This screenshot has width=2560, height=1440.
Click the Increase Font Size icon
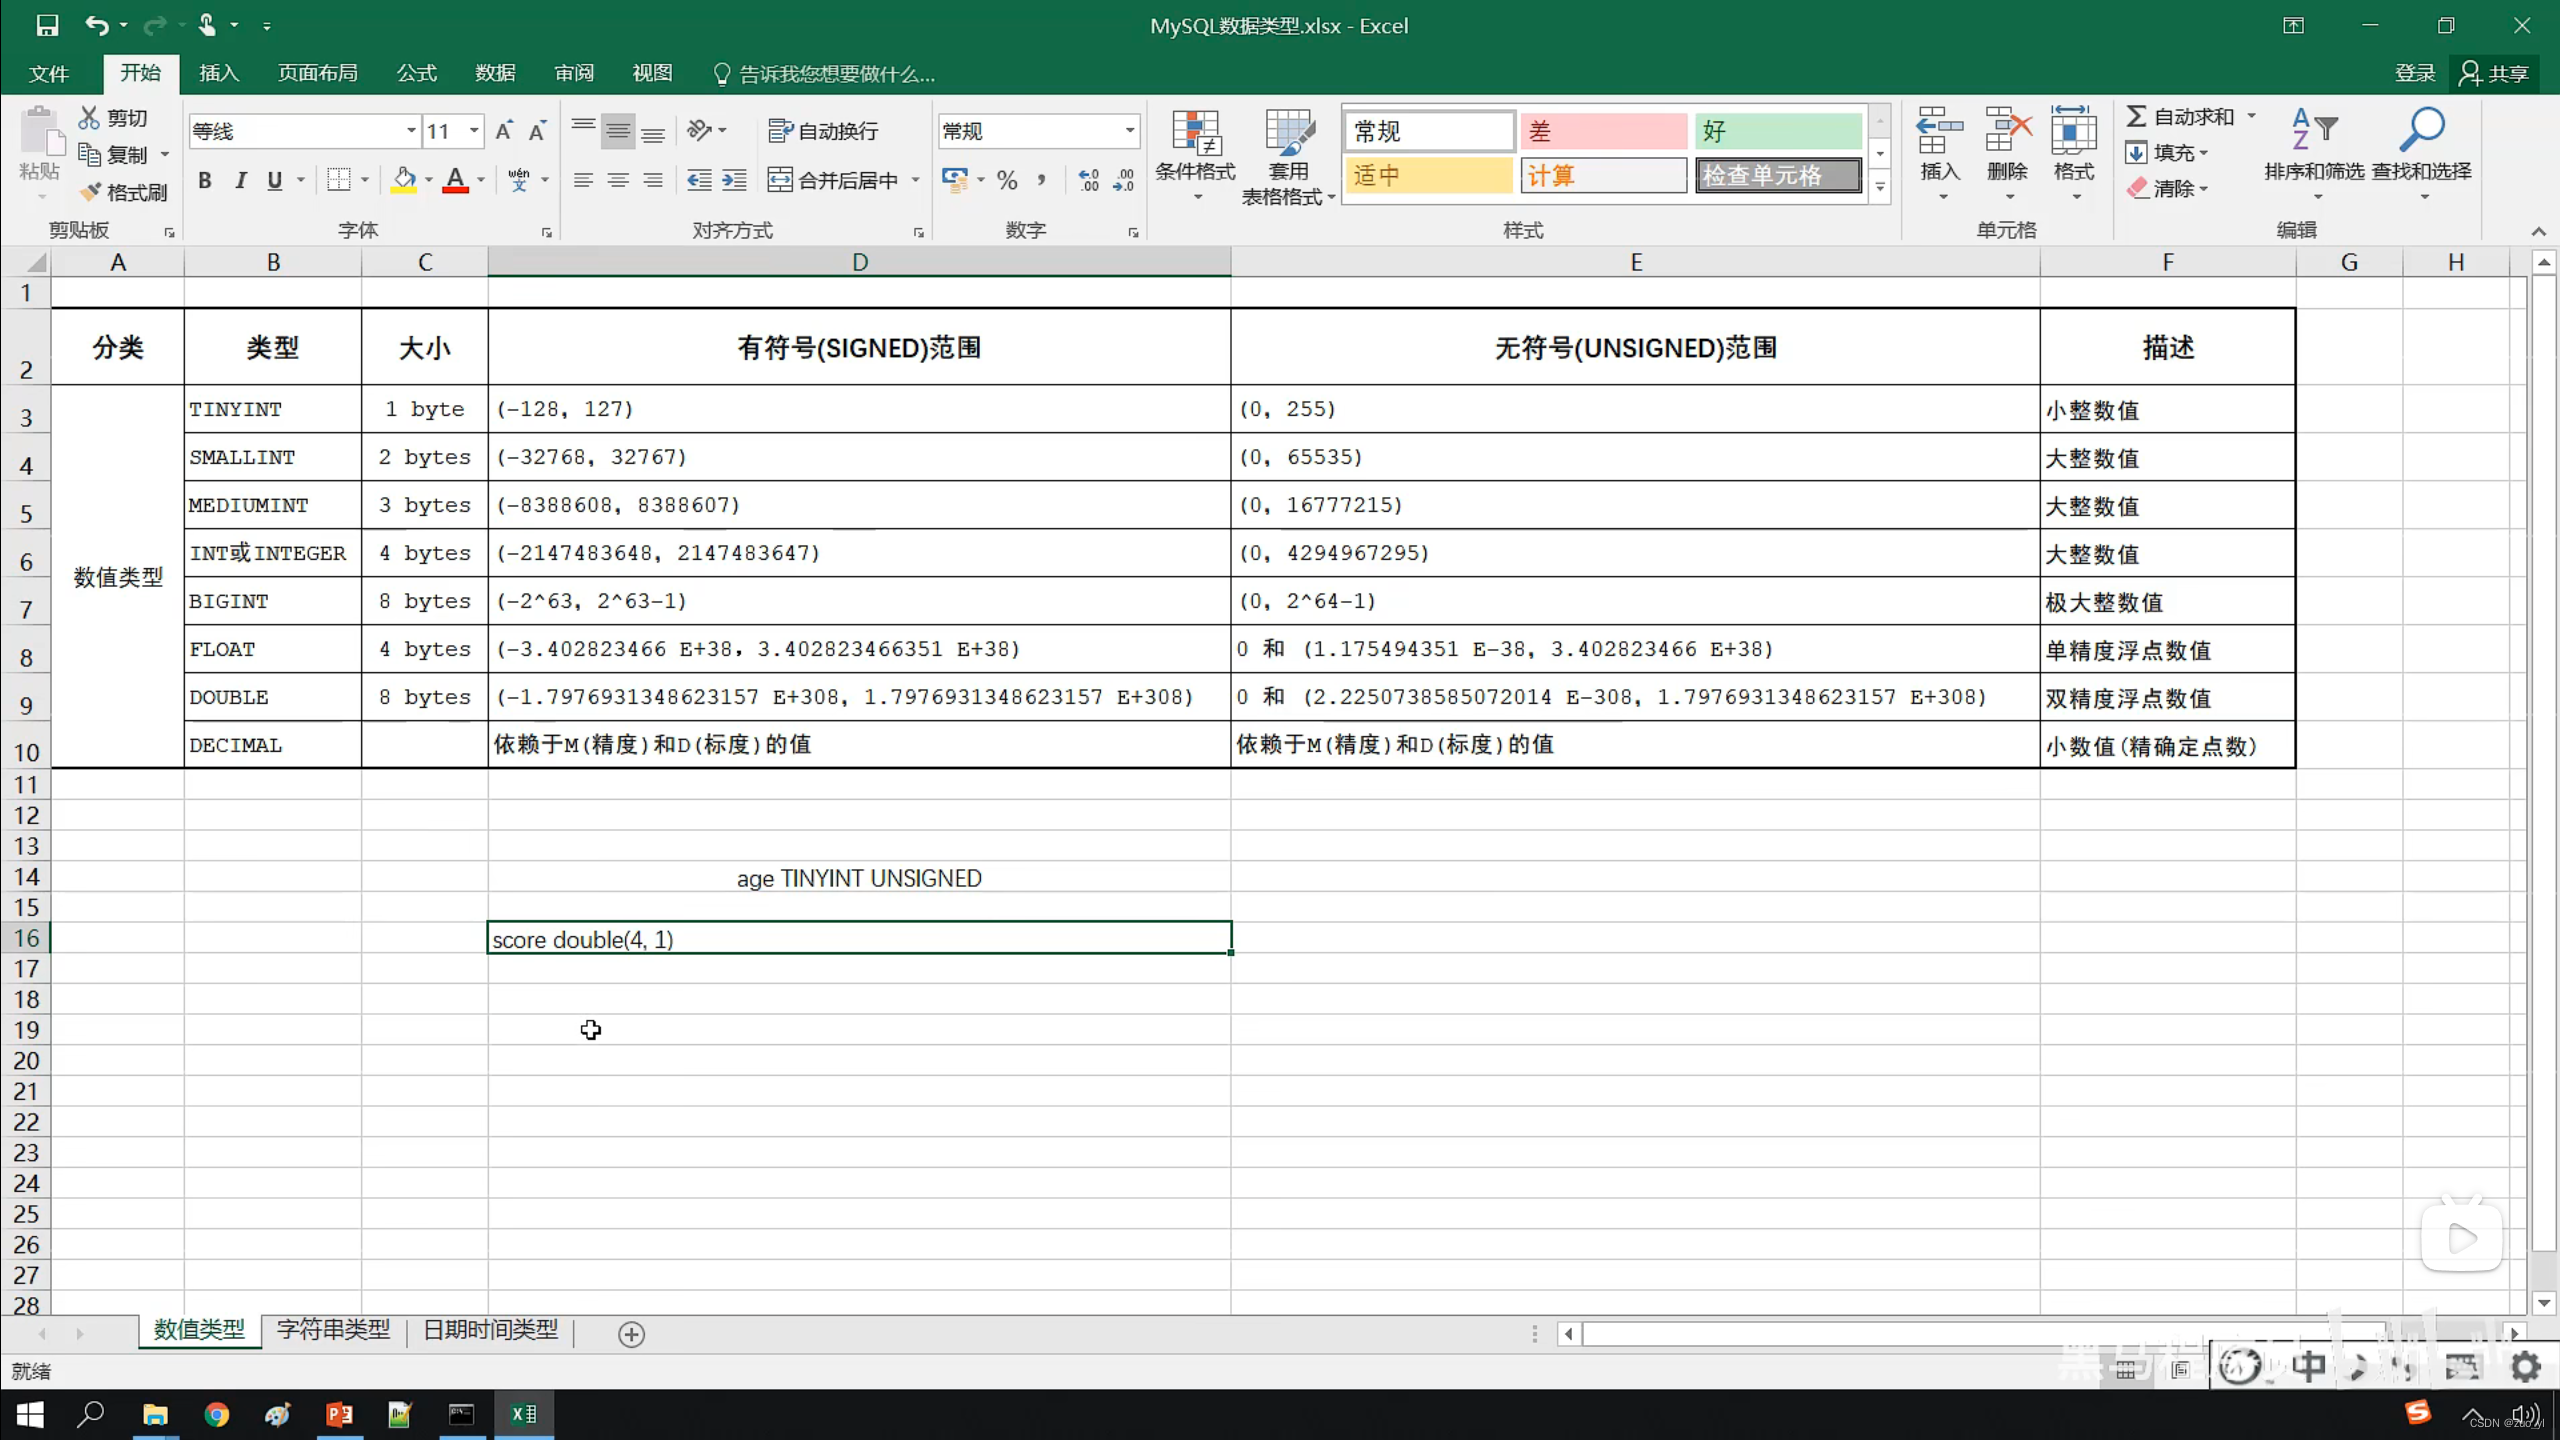[504, 131]
